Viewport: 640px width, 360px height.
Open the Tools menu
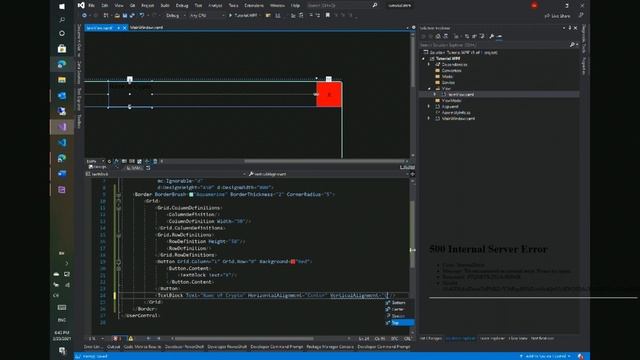tap(233, 5)
